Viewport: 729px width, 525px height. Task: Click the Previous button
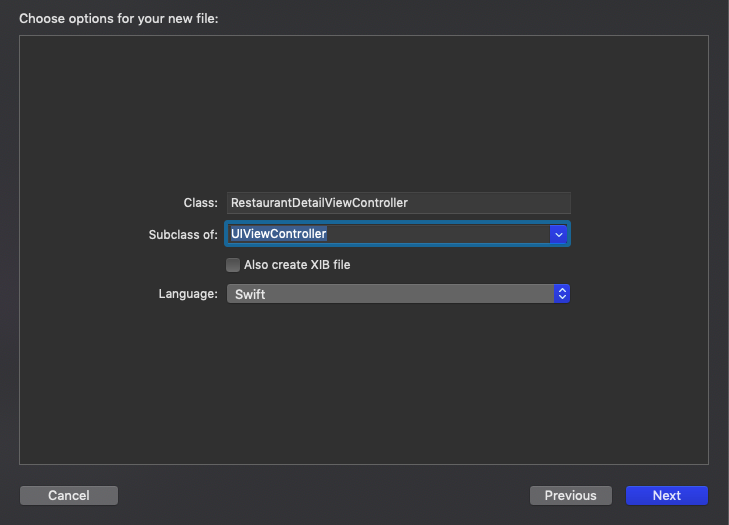click(570, 495)
